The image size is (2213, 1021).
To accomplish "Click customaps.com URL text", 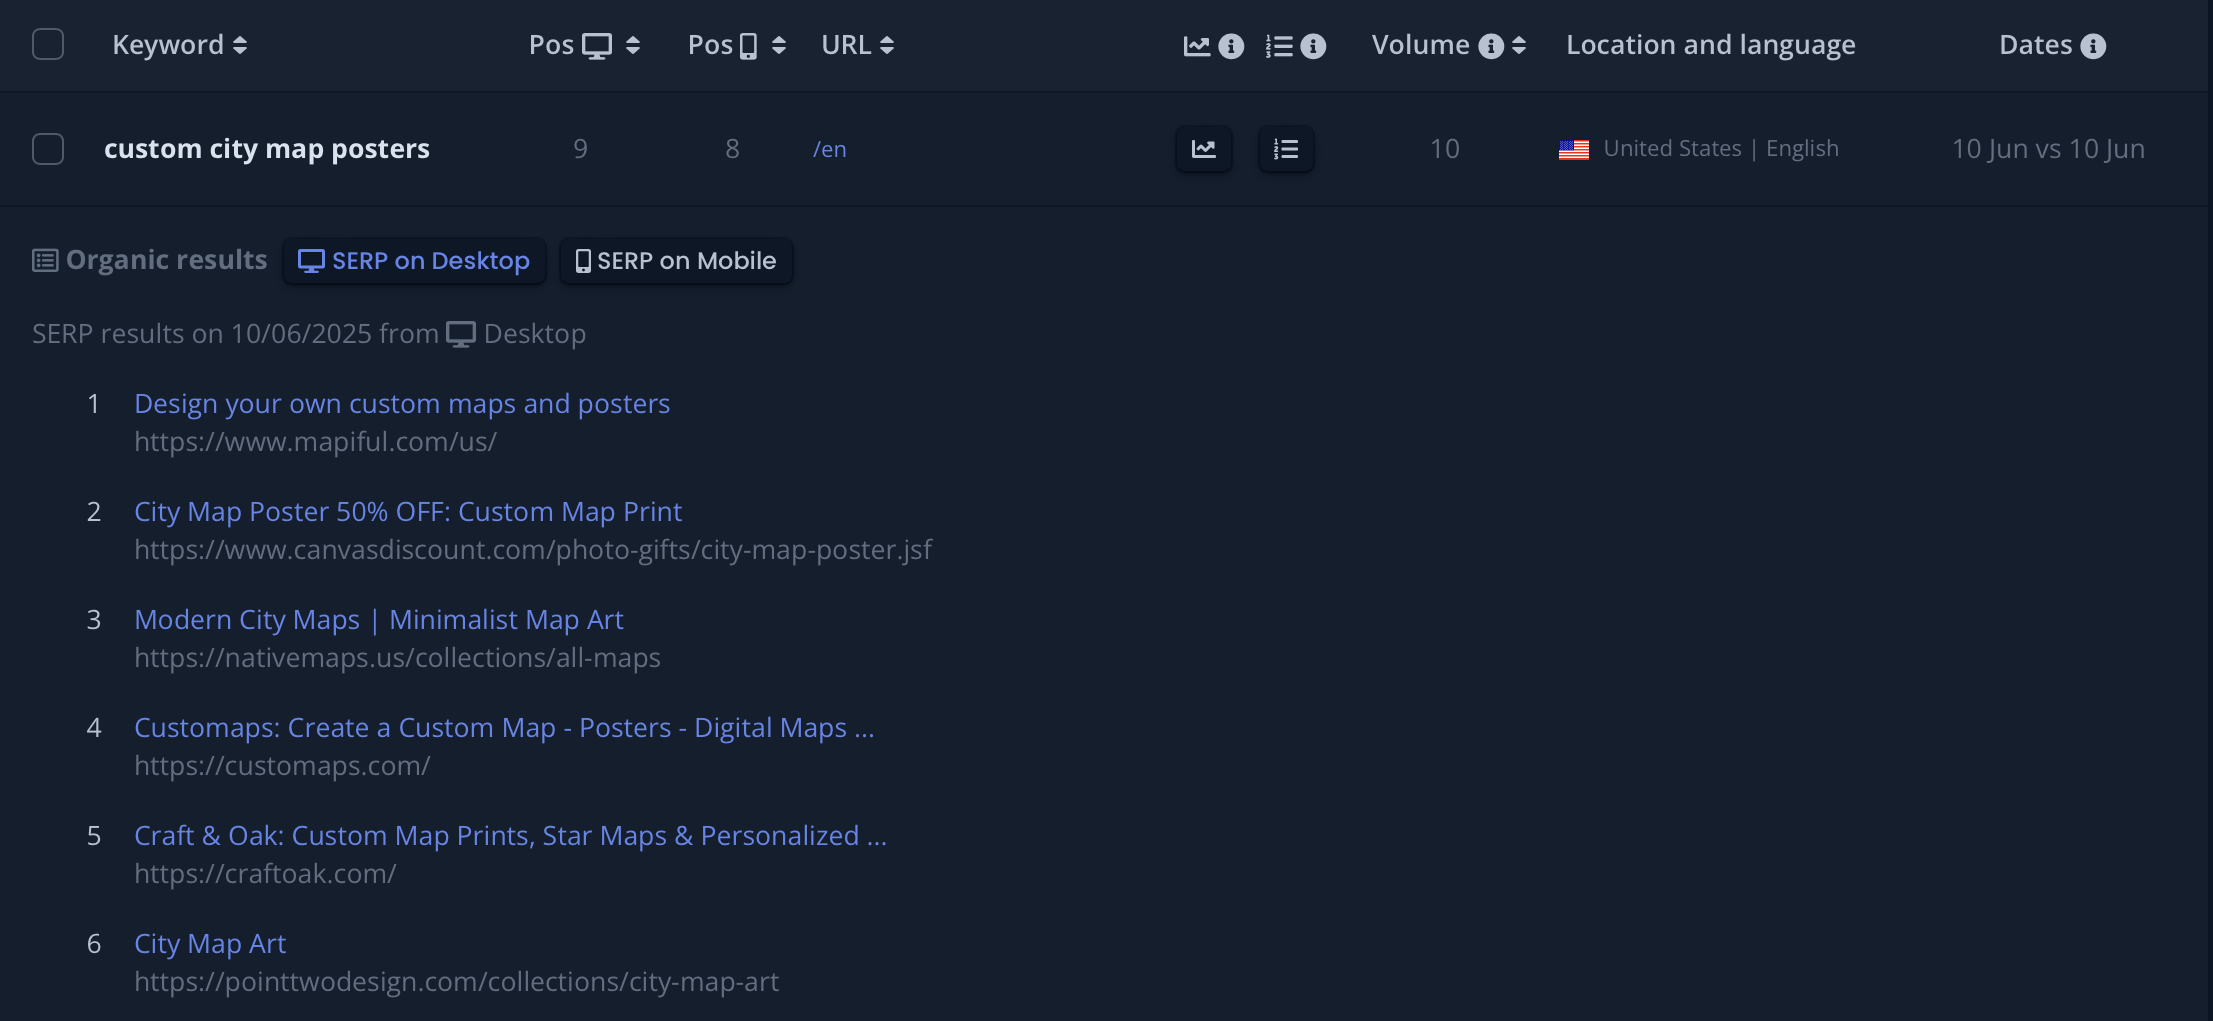I will 283,766.
